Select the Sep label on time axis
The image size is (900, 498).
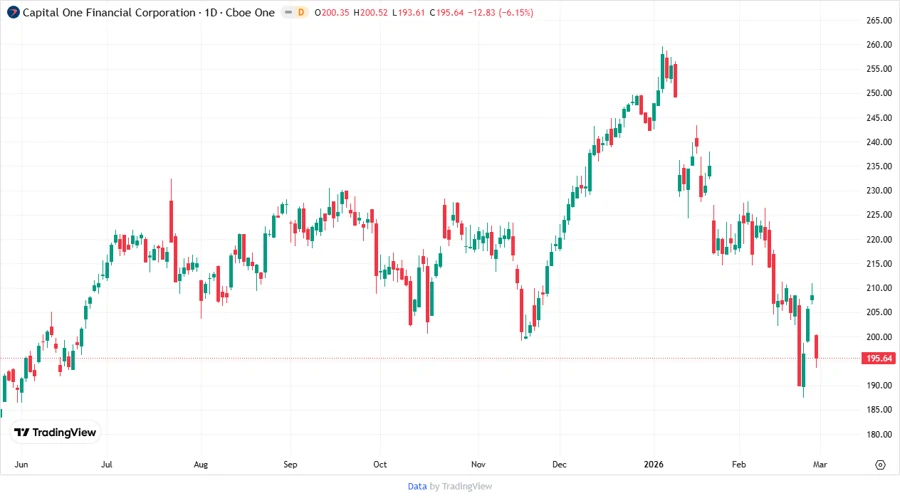[x=290, y=464]
